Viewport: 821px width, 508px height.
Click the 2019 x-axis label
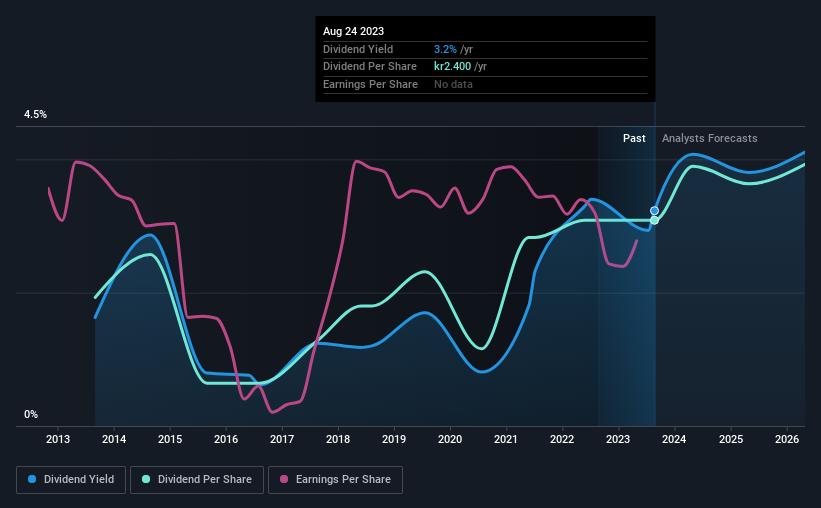click(x=394, y=439)
